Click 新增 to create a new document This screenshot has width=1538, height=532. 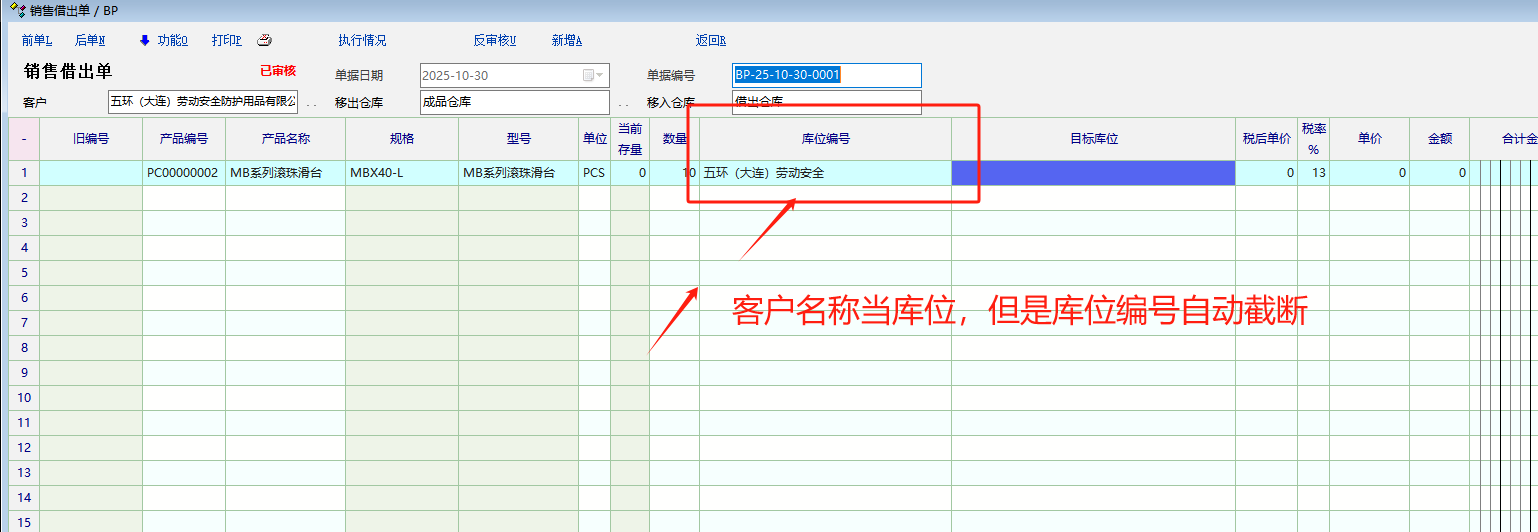[566, 41]
